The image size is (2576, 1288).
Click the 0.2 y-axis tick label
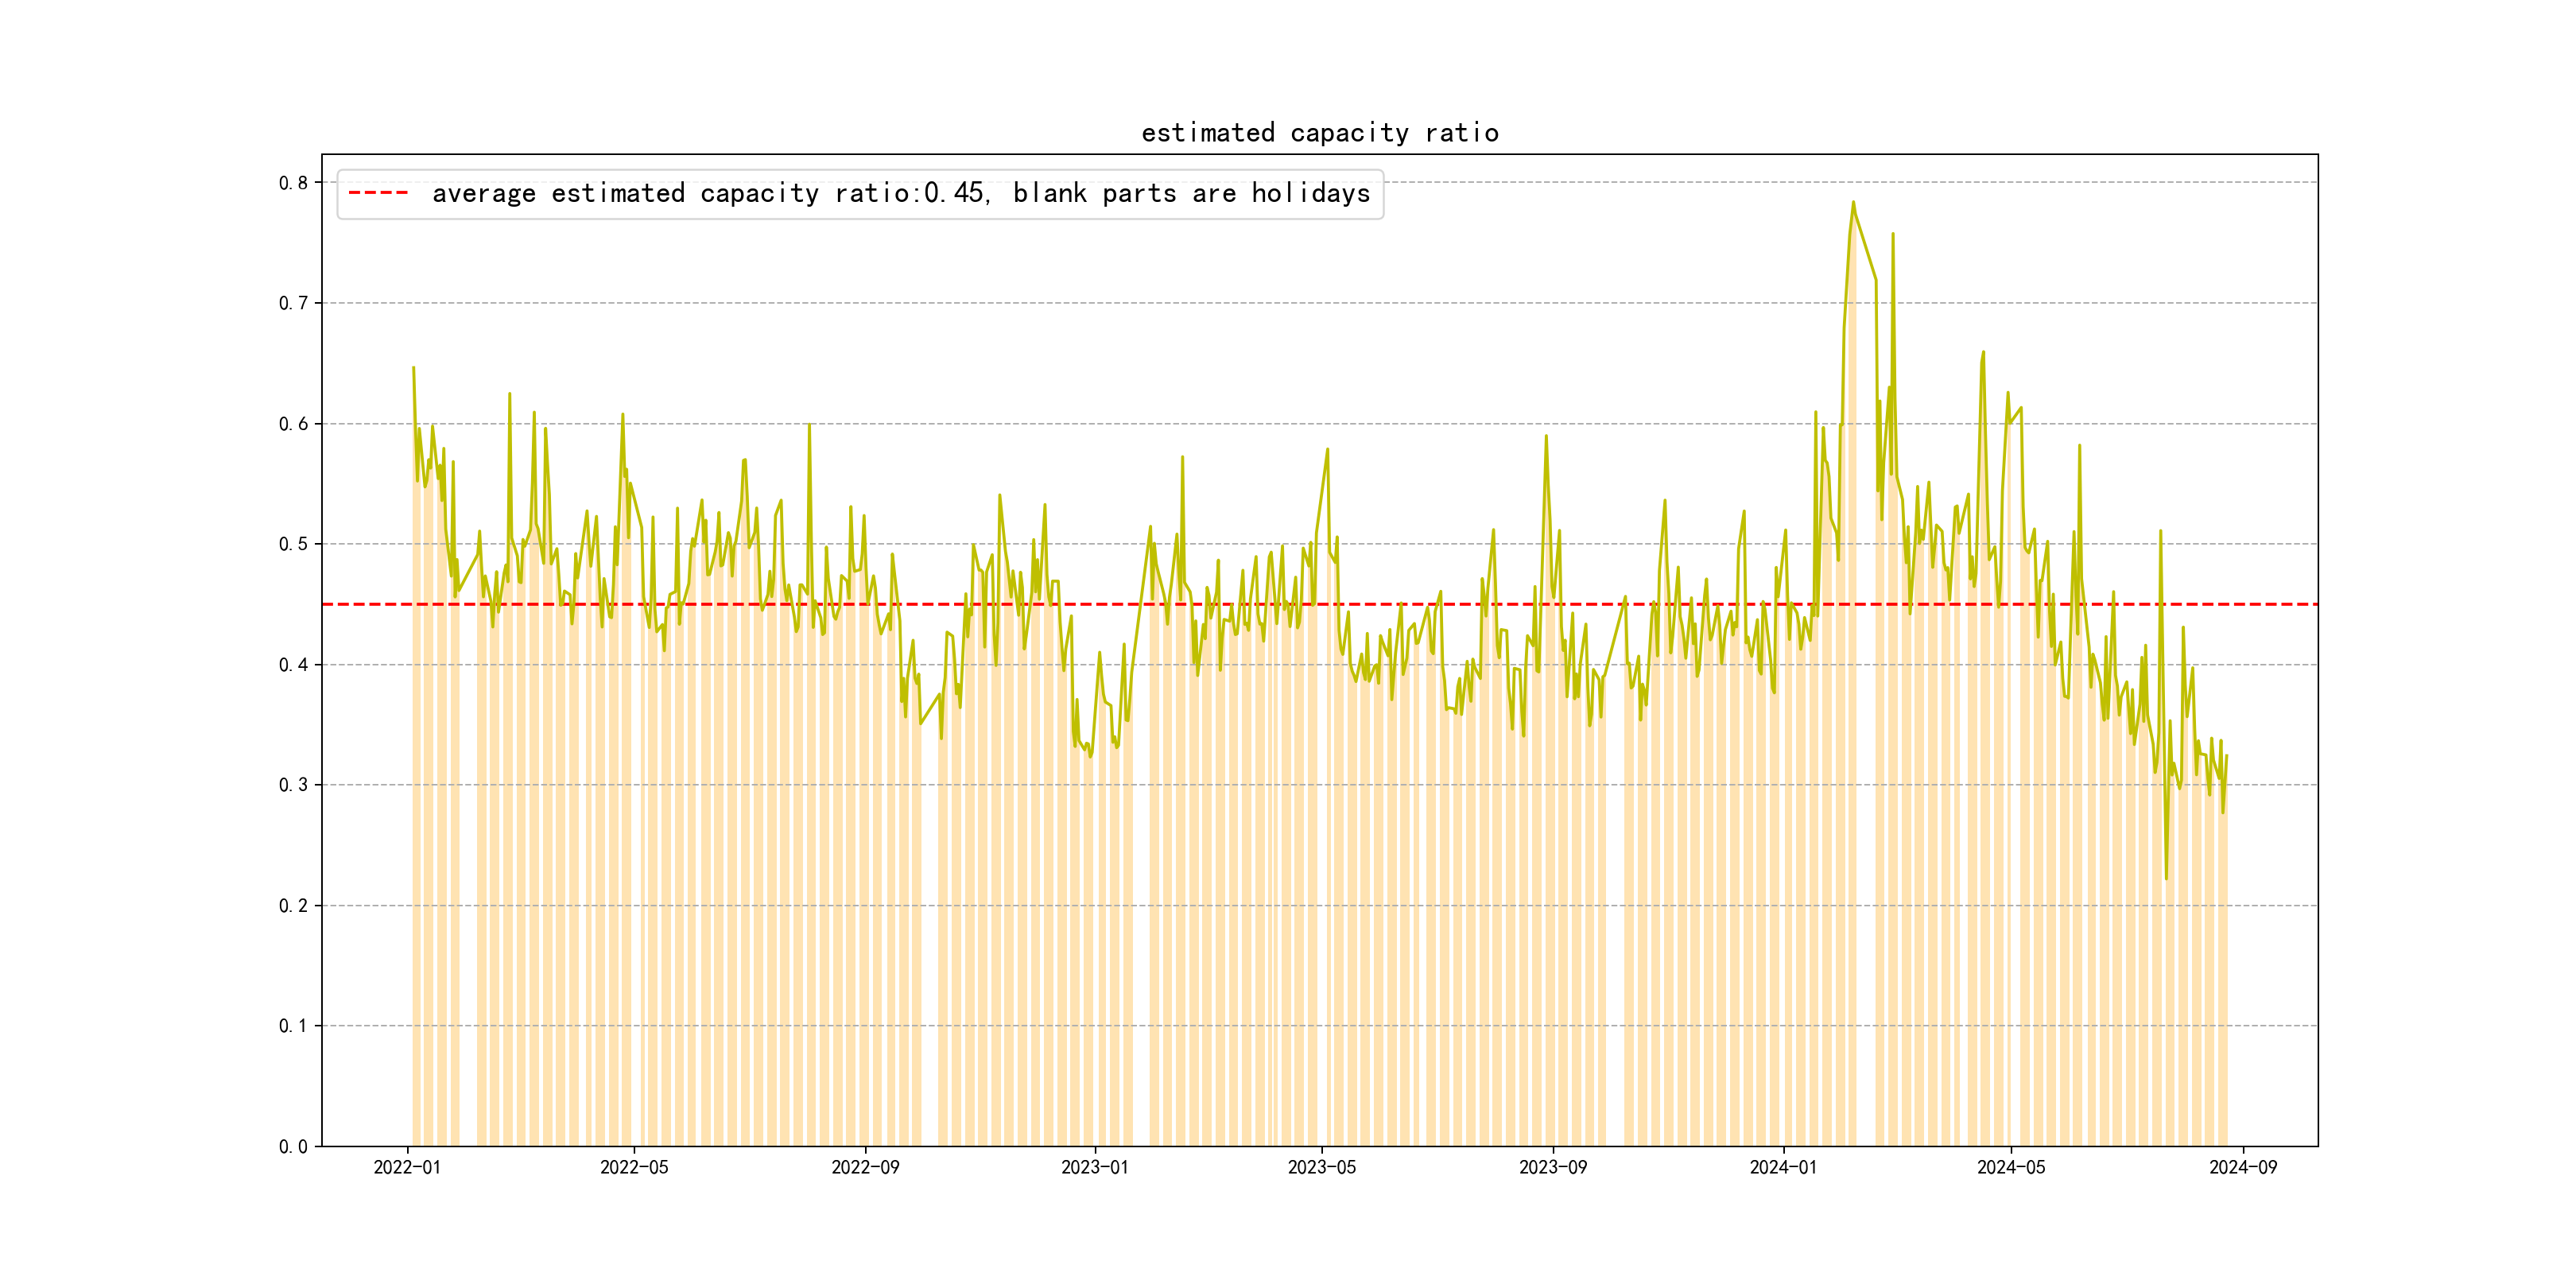click(293, 906)
